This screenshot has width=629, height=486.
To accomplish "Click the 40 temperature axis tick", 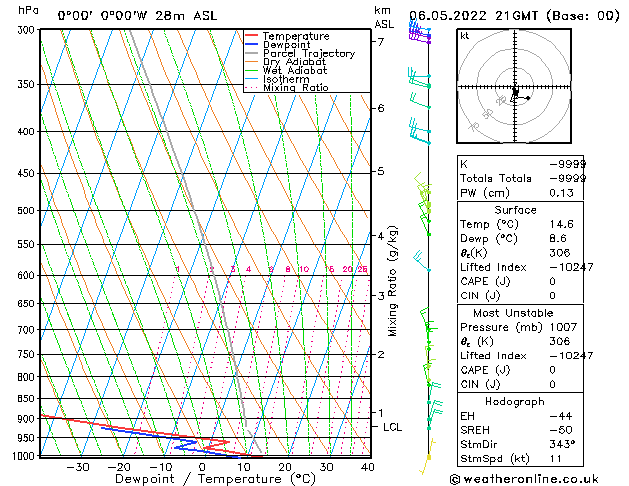I will 367,467.
